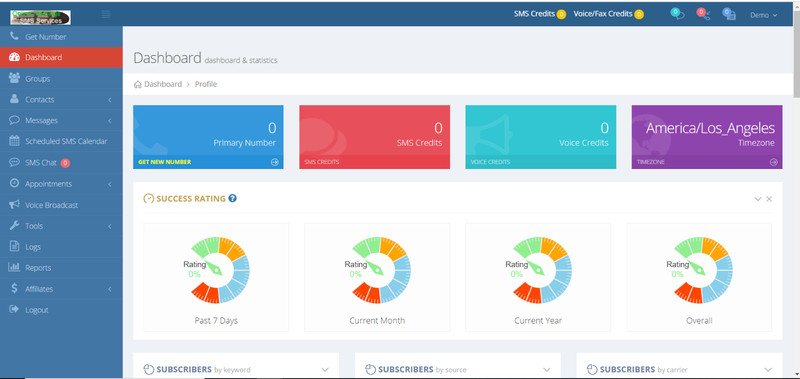Click arrow icon on Primary Number card
This screenshot has height=379, width=800.
pyautogui.click(x=274, y=162)
